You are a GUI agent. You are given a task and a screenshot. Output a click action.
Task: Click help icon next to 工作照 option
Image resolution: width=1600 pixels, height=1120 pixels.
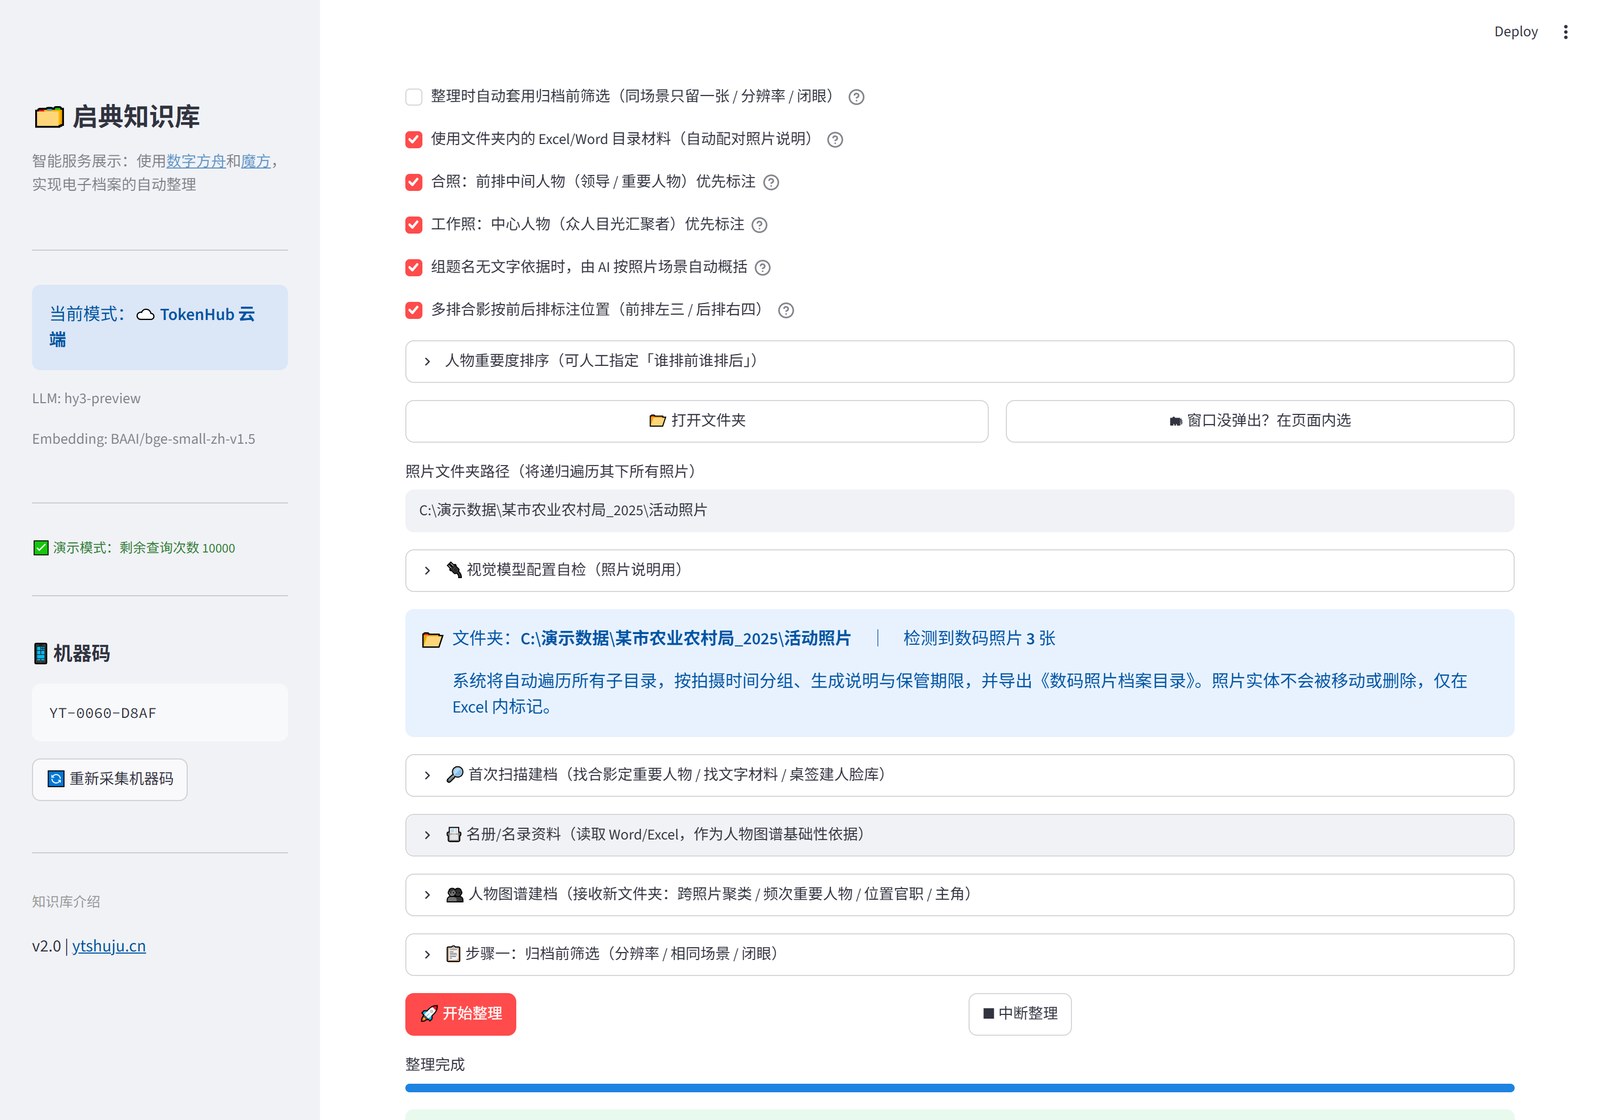click(x=759, y=225)
